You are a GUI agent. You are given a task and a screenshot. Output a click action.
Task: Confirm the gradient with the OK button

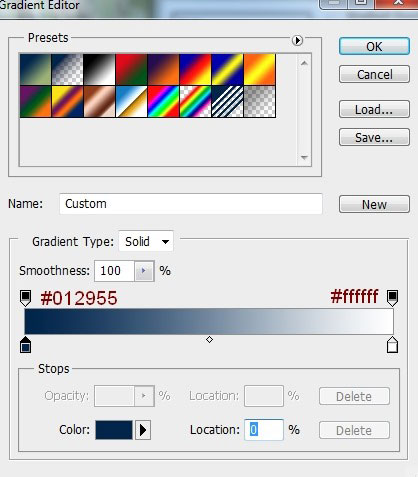[x=374, y=47]
